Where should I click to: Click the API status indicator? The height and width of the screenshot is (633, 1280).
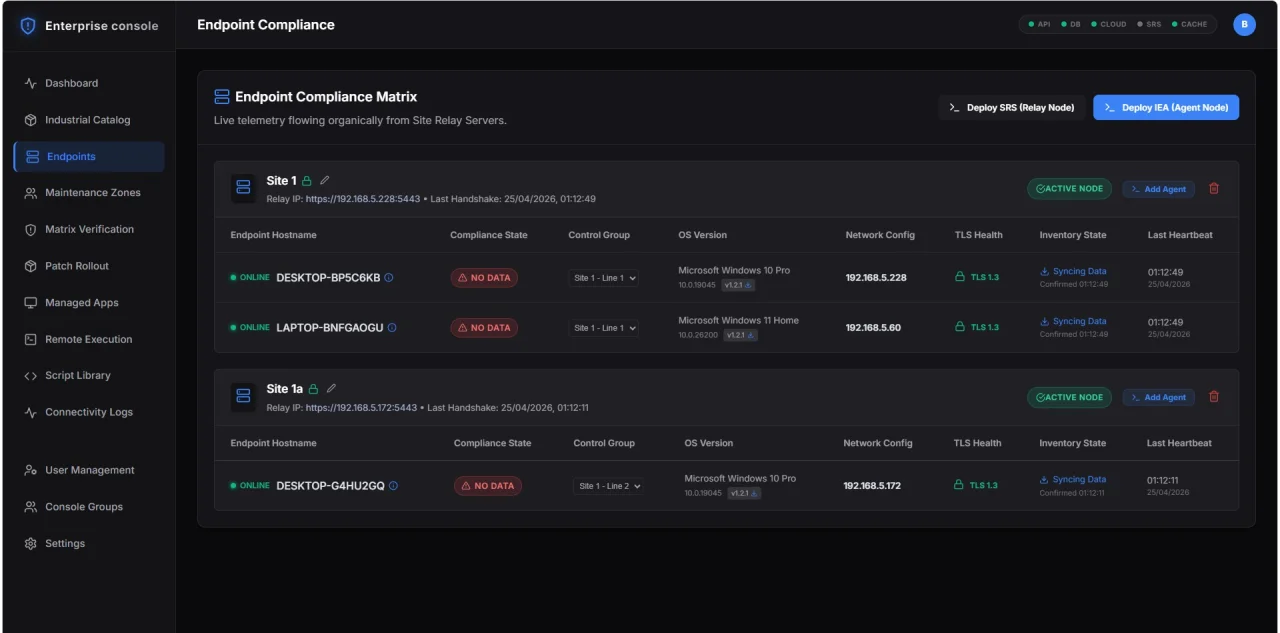1039,24
